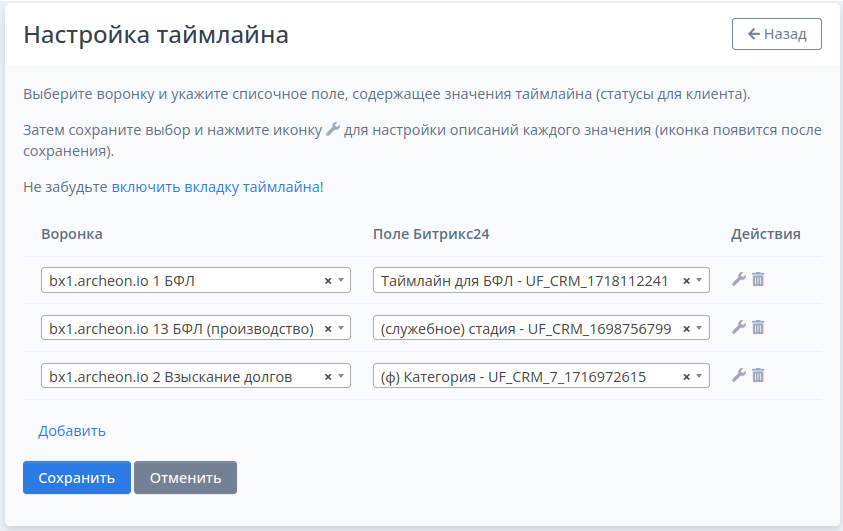Click the Назад back button
The height and width of the screenshot is (531, 843).
777,34
